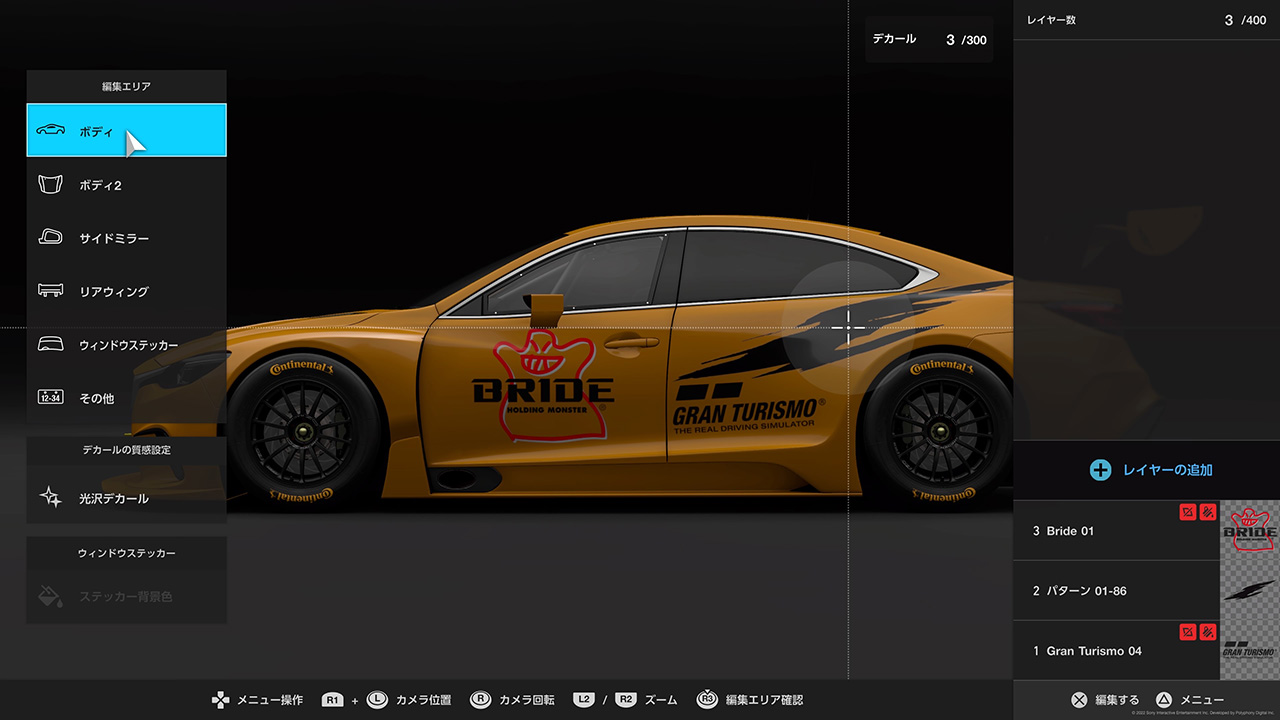Click the L stick カメラ位置 icon
1280x720 pixels.
click(376, 700)
